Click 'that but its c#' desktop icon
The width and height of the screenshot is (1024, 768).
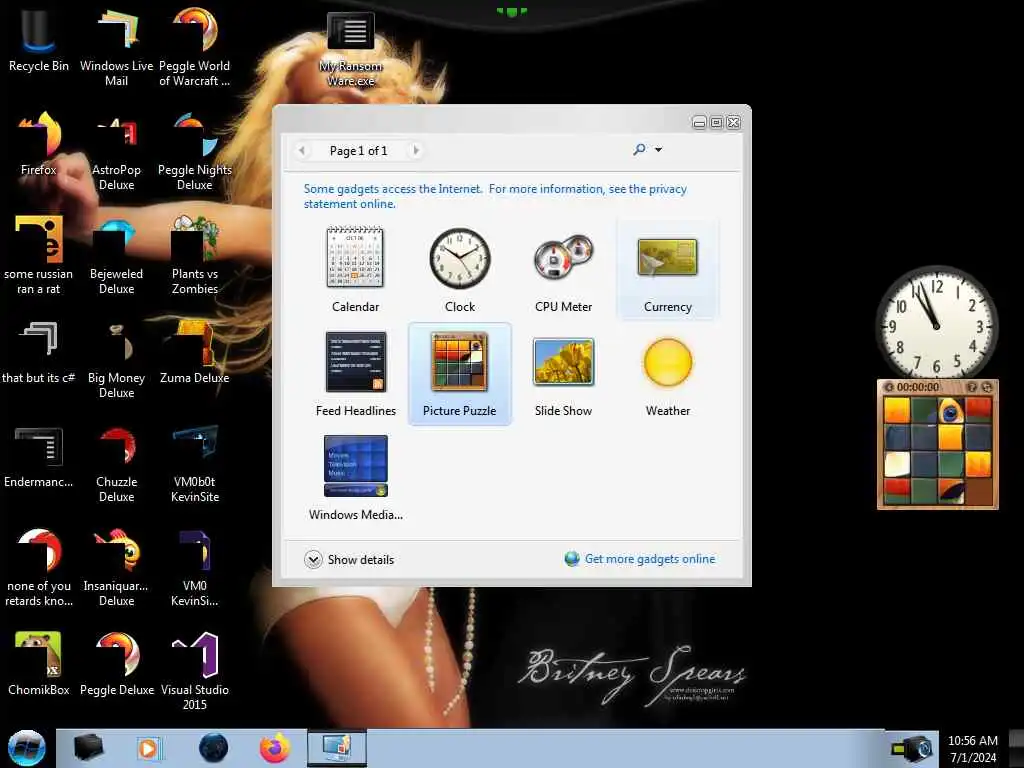coord(39,353)
